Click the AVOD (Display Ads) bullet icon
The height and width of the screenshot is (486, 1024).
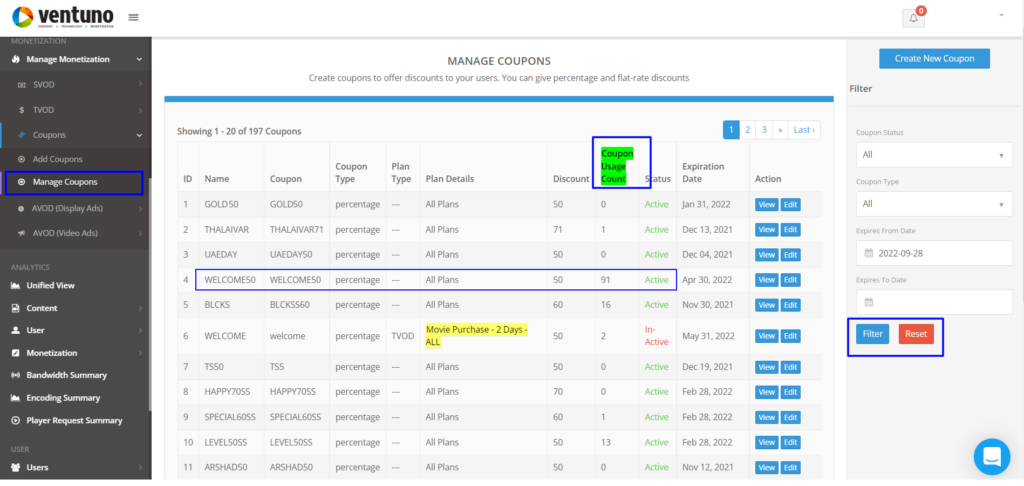click(x=22, y=208)
